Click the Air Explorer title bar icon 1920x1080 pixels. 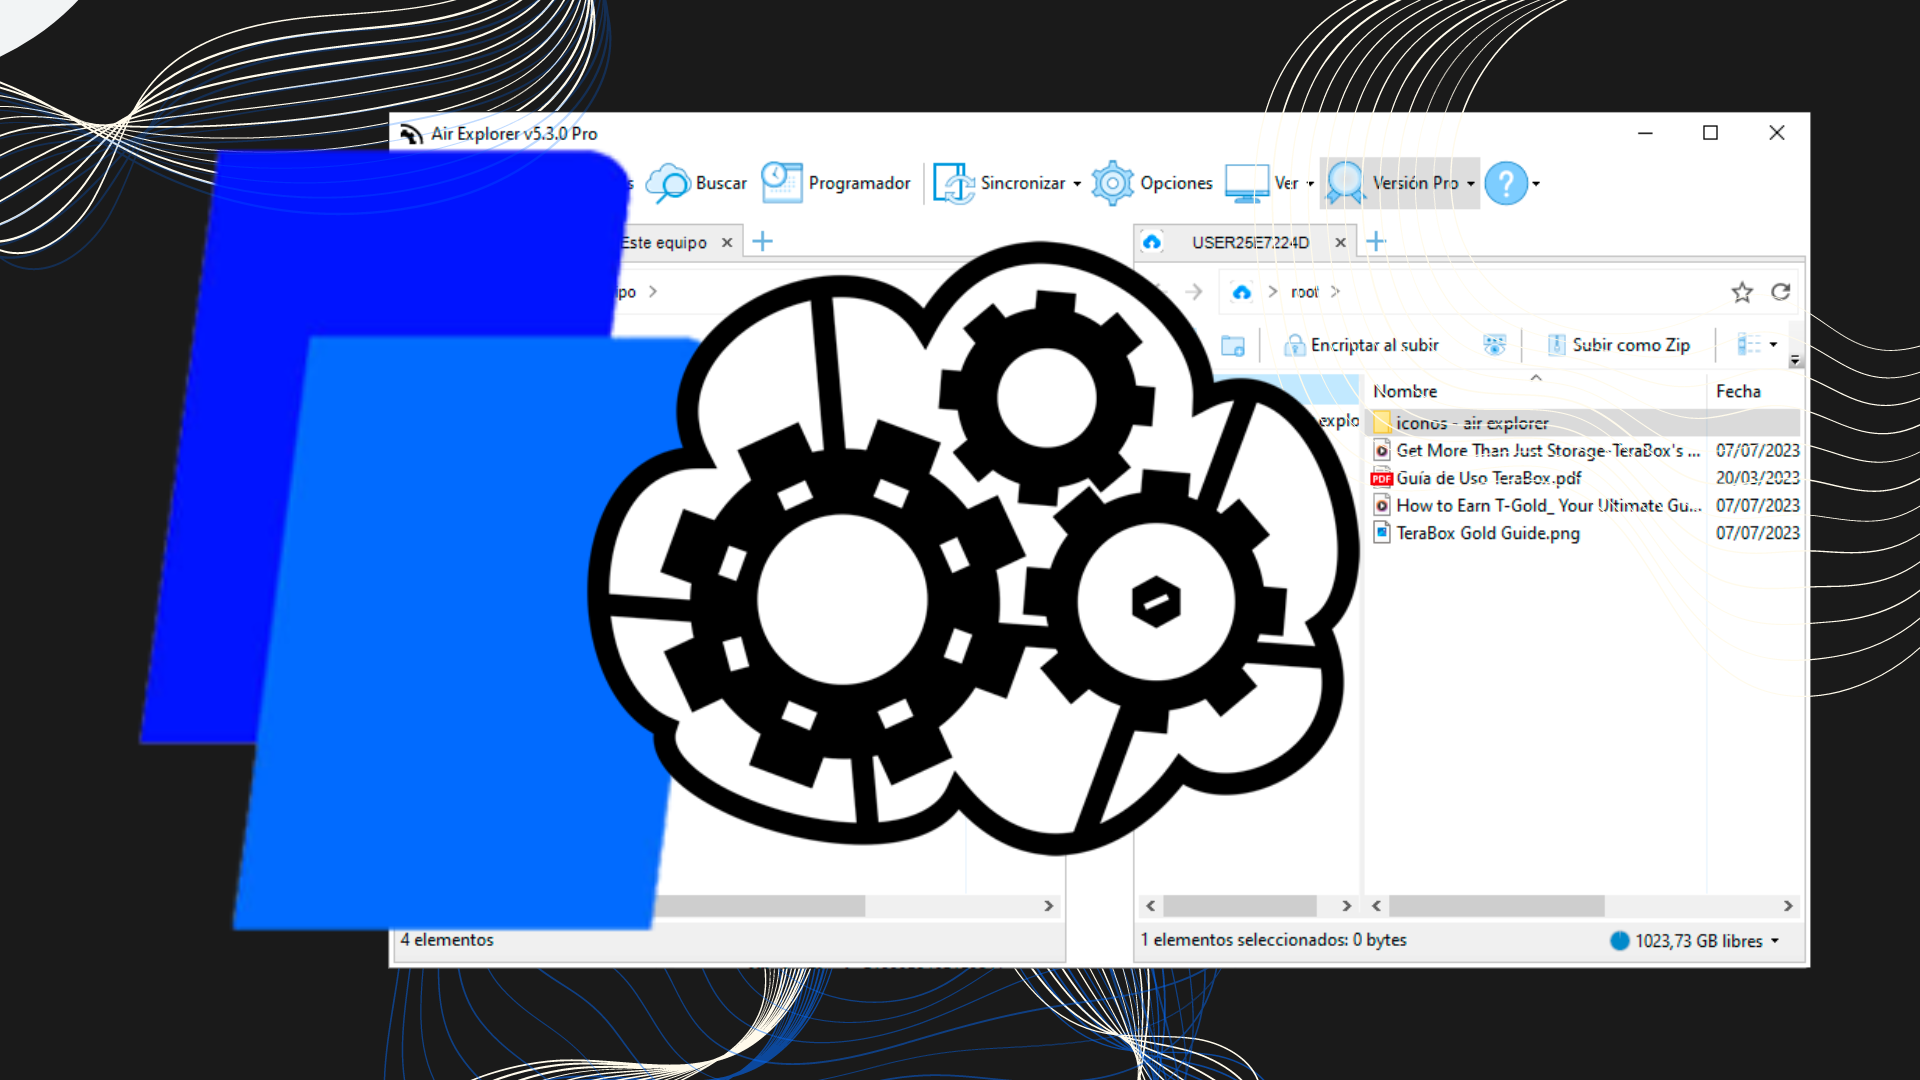[411, 134]
